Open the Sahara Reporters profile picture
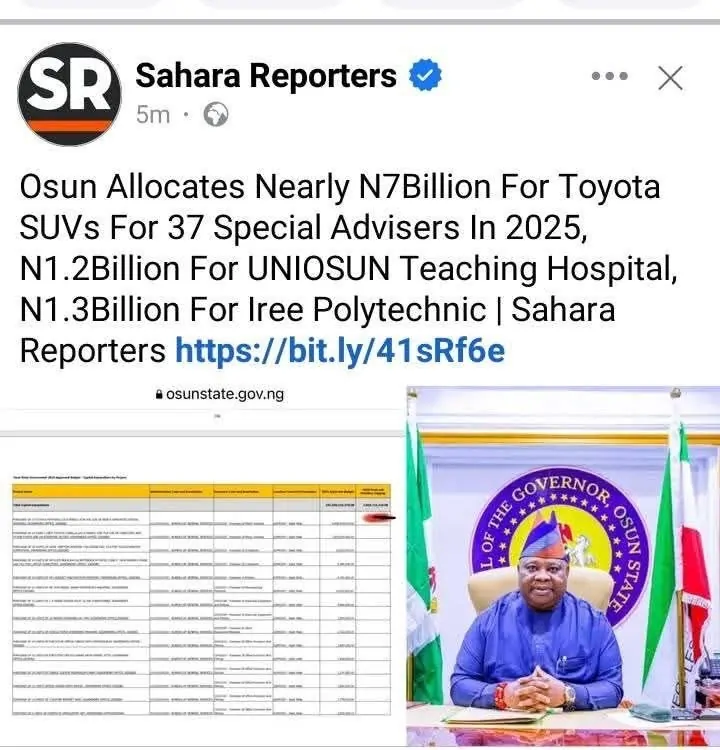Image resolution: width=720 pixels, height=750 pixels. coord(69,94)
